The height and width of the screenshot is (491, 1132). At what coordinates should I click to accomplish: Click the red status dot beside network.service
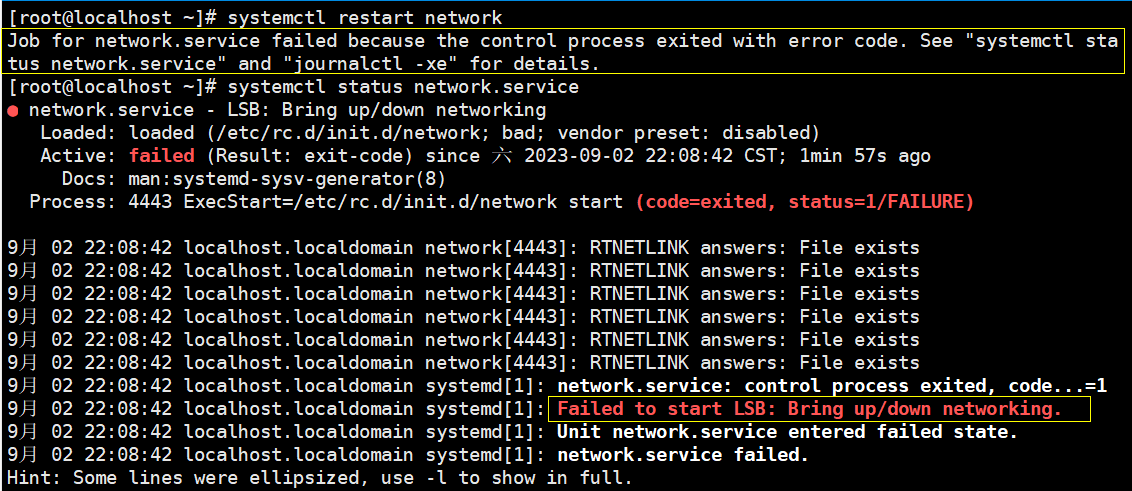12,111
